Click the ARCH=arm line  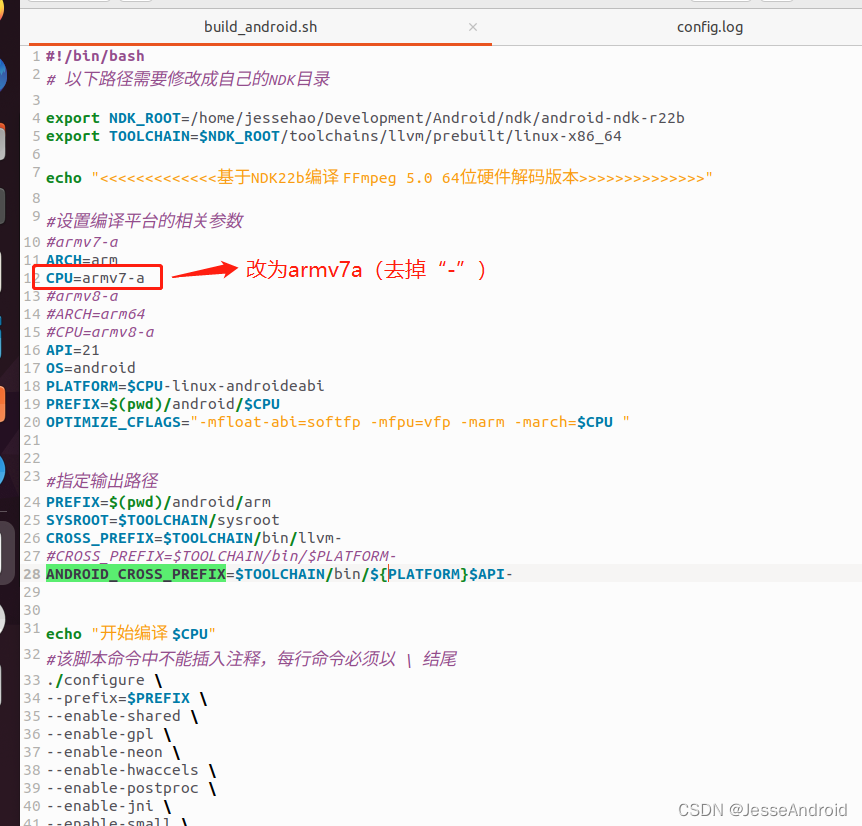point(82,260)
